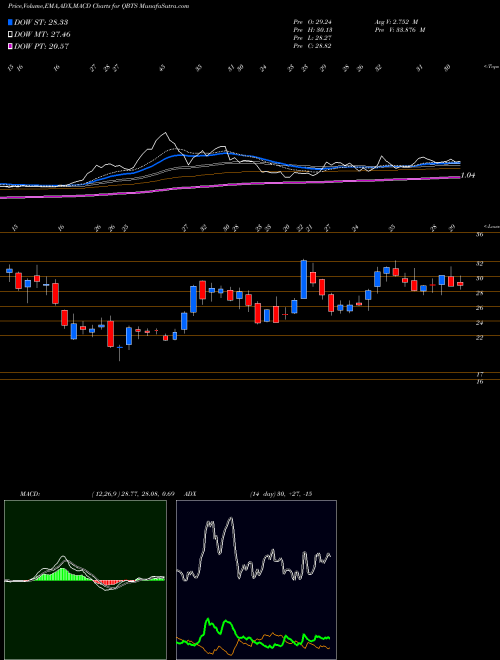Click the 30 price axis label
Screen dimensions: 500x660
pos(479,278)
